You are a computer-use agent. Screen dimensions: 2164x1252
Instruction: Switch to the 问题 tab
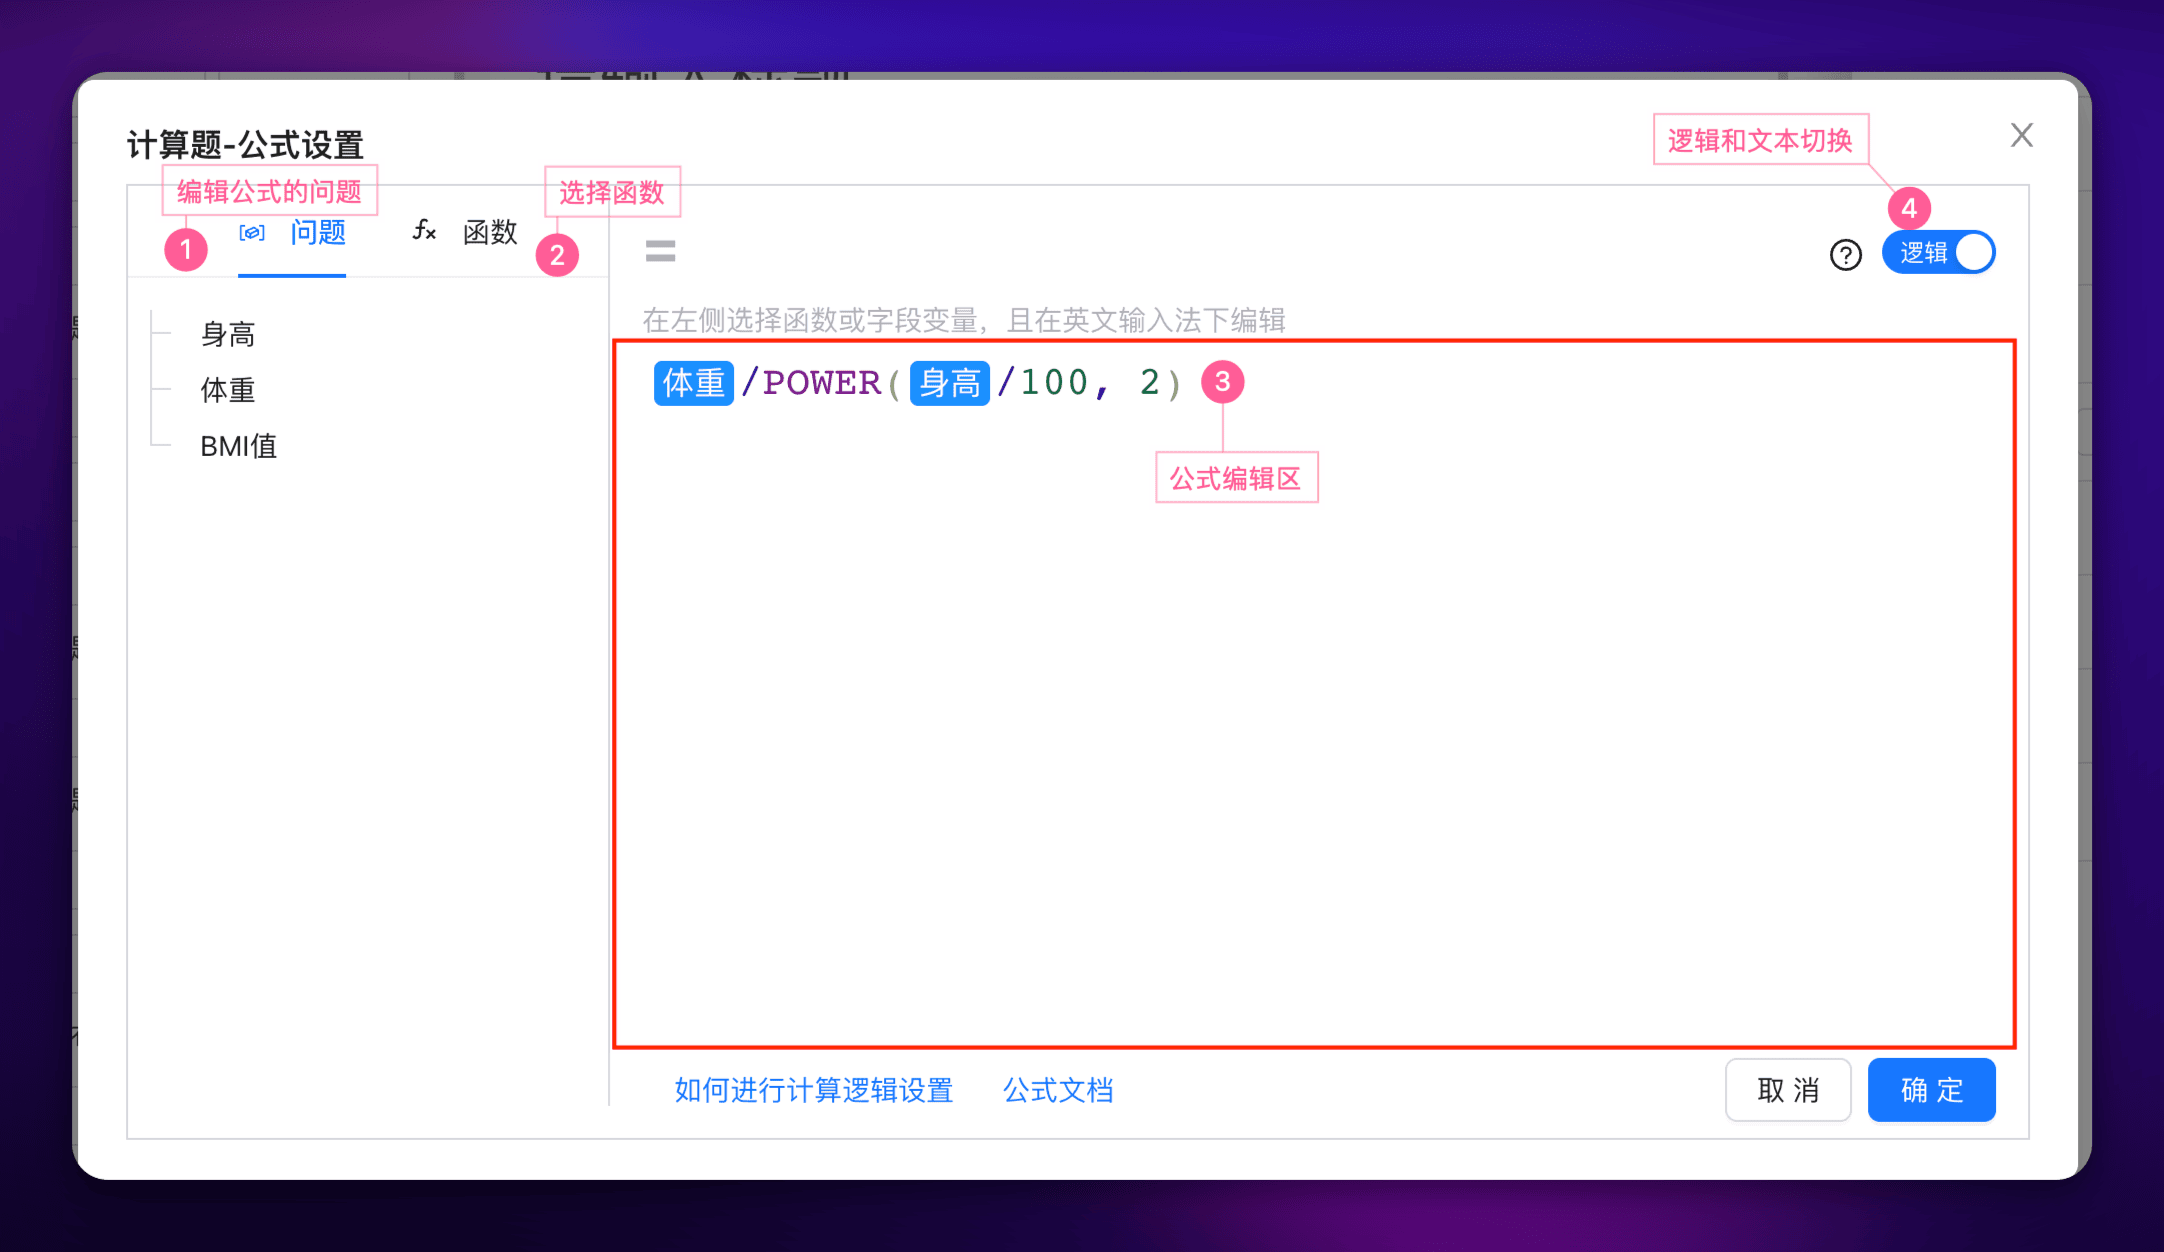point(317,233)
